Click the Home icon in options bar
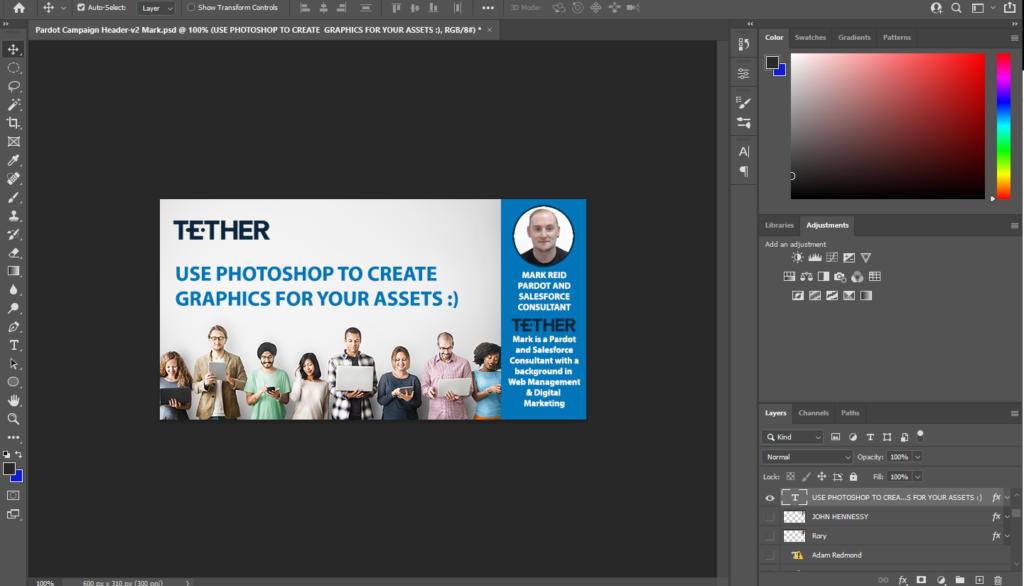 tap(19, 8)
